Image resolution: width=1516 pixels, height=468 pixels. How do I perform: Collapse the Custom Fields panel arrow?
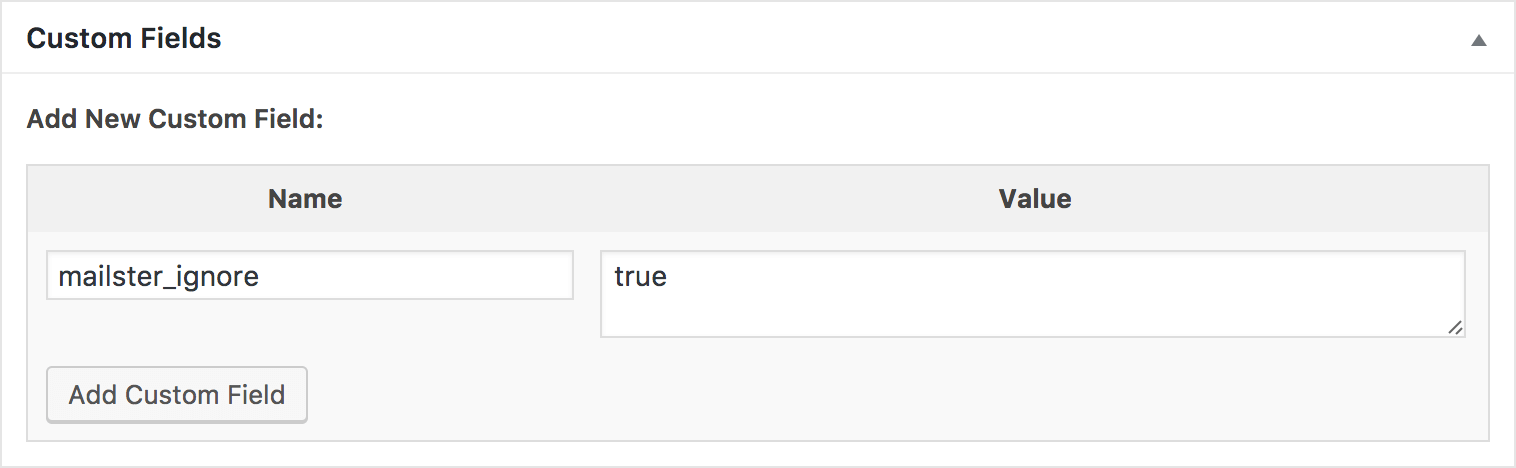coord(1478,41)
